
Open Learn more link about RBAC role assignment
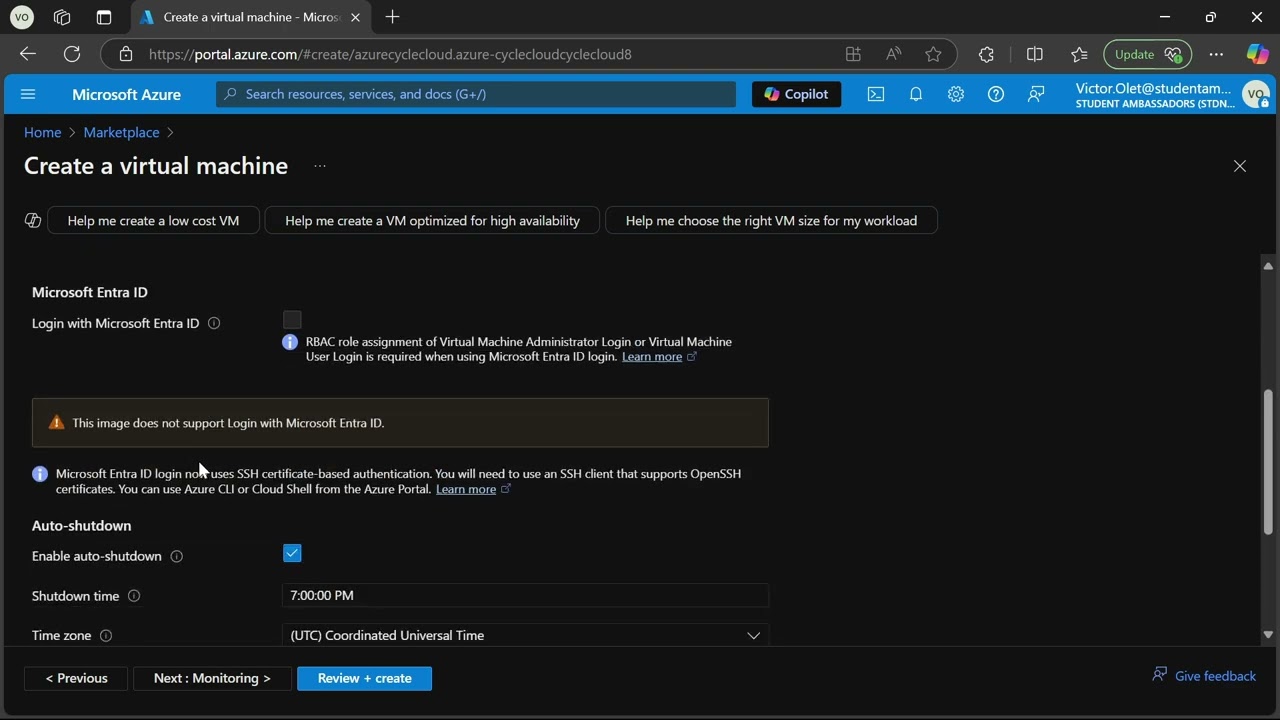pos(652,356)
